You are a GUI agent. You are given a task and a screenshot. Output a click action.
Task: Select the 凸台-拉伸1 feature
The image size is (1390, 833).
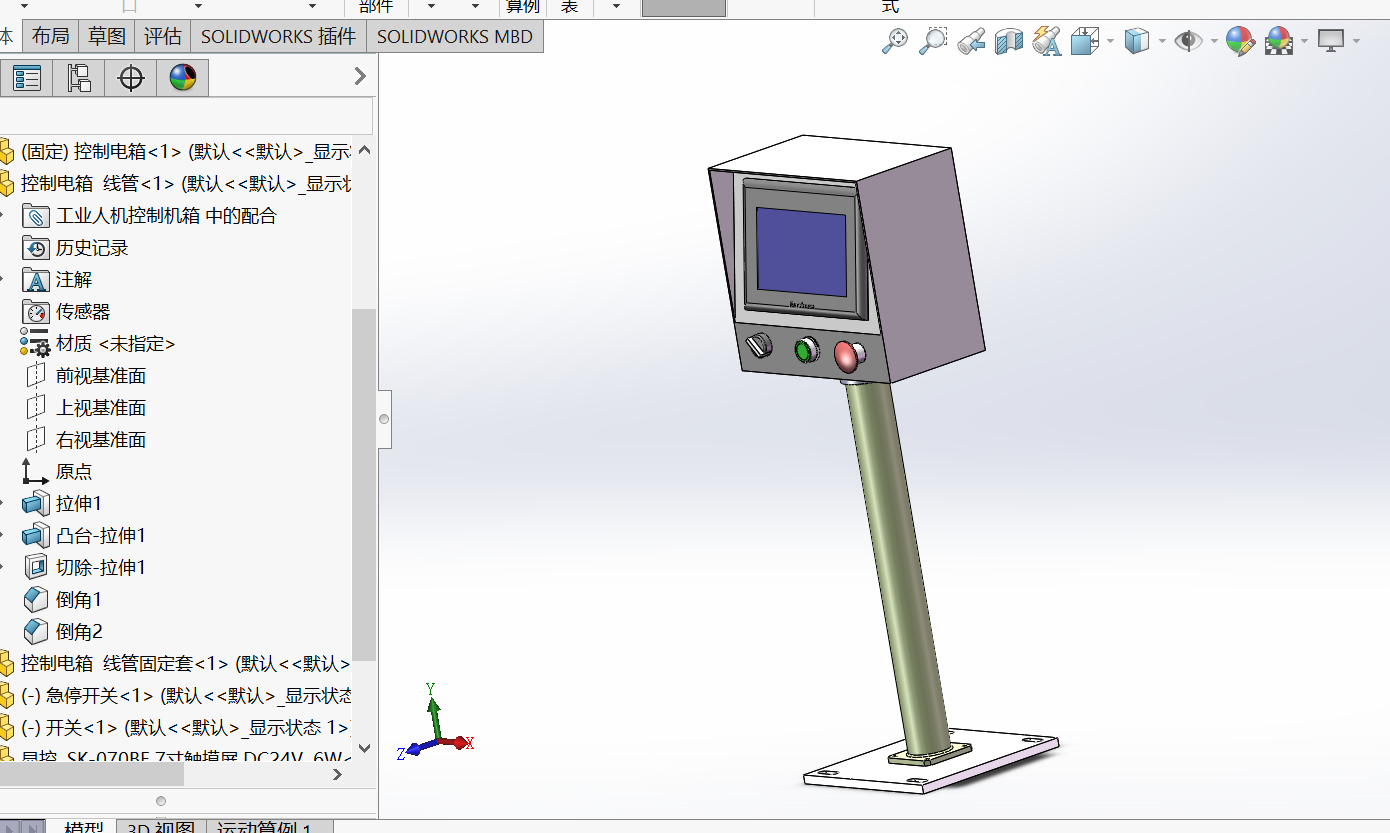tap(101, 536)
